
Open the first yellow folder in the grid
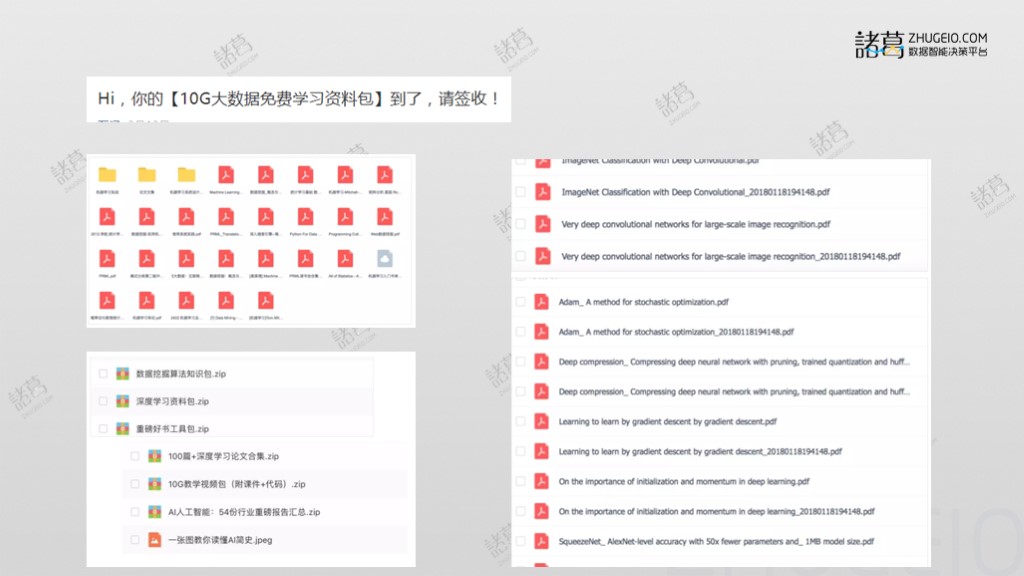click(x=108, y=173)
